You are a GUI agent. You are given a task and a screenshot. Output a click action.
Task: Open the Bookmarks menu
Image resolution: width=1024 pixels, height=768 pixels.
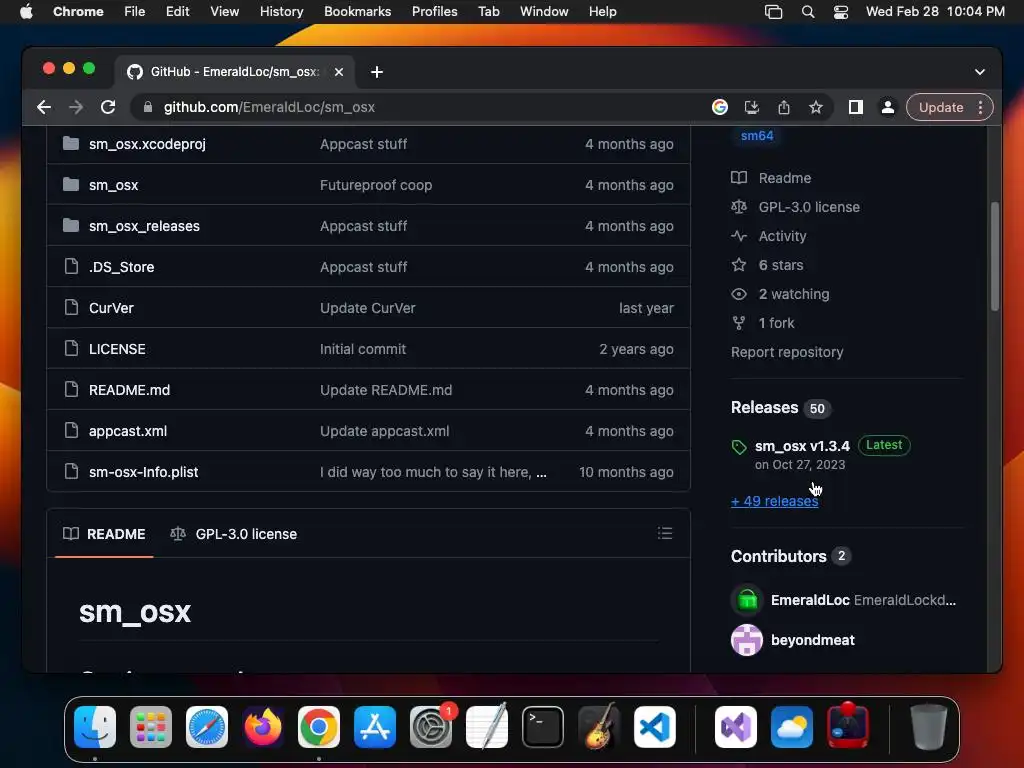click(357, 12)
